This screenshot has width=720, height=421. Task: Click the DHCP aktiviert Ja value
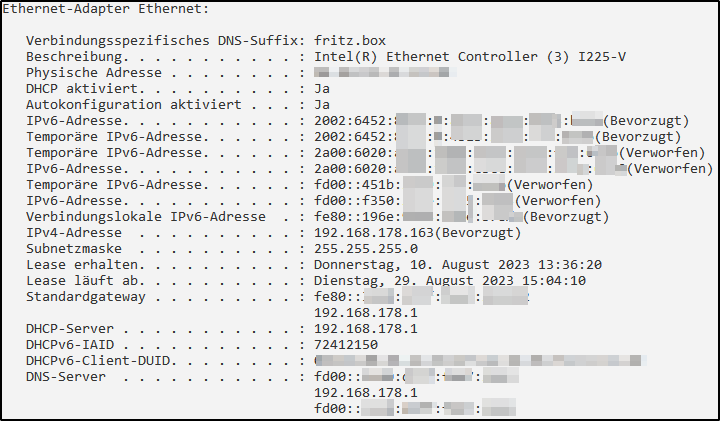[x=322, y=89]
